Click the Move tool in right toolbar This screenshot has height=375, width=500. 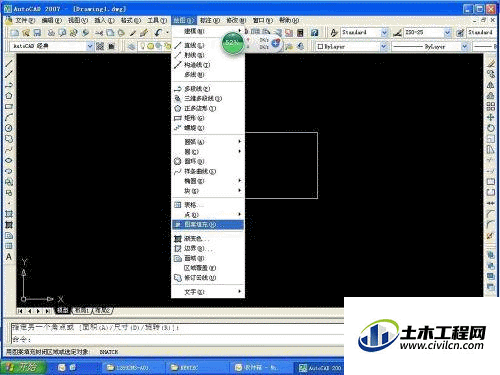tap(491, 117)
